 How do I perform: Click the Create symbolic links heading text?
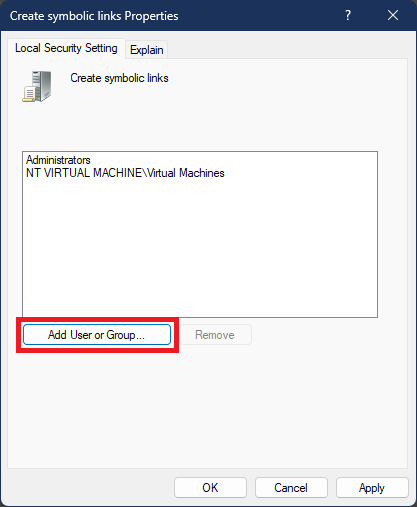pyautogui.click(x=119, y=78)
